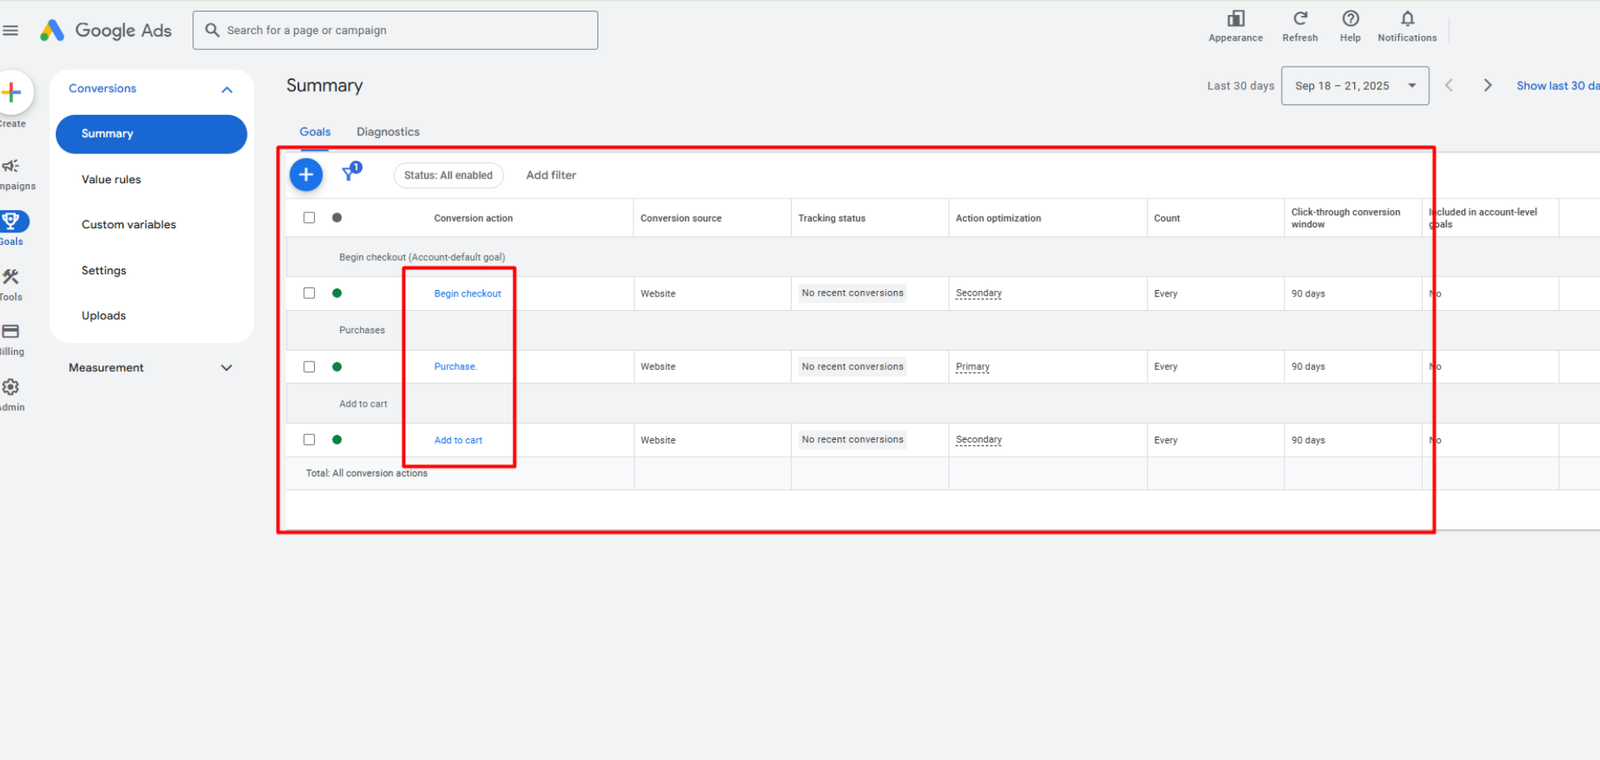1600x760 pixels.
Task: Open Admin gear in the sidebar
Action: tap(11, 388)
